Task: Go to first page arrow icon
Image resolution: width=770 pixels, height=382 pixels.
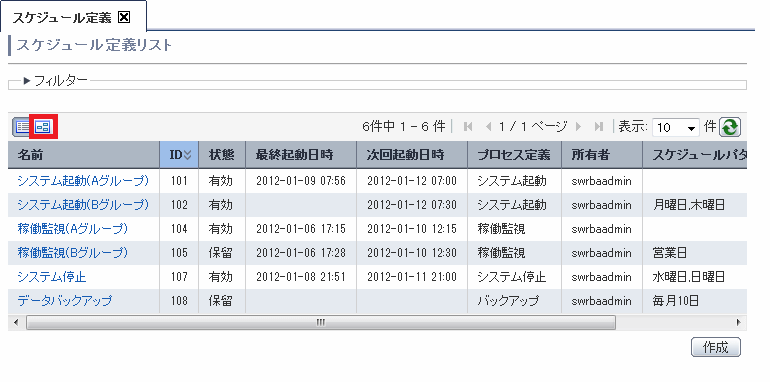Action: coord(468,127)
